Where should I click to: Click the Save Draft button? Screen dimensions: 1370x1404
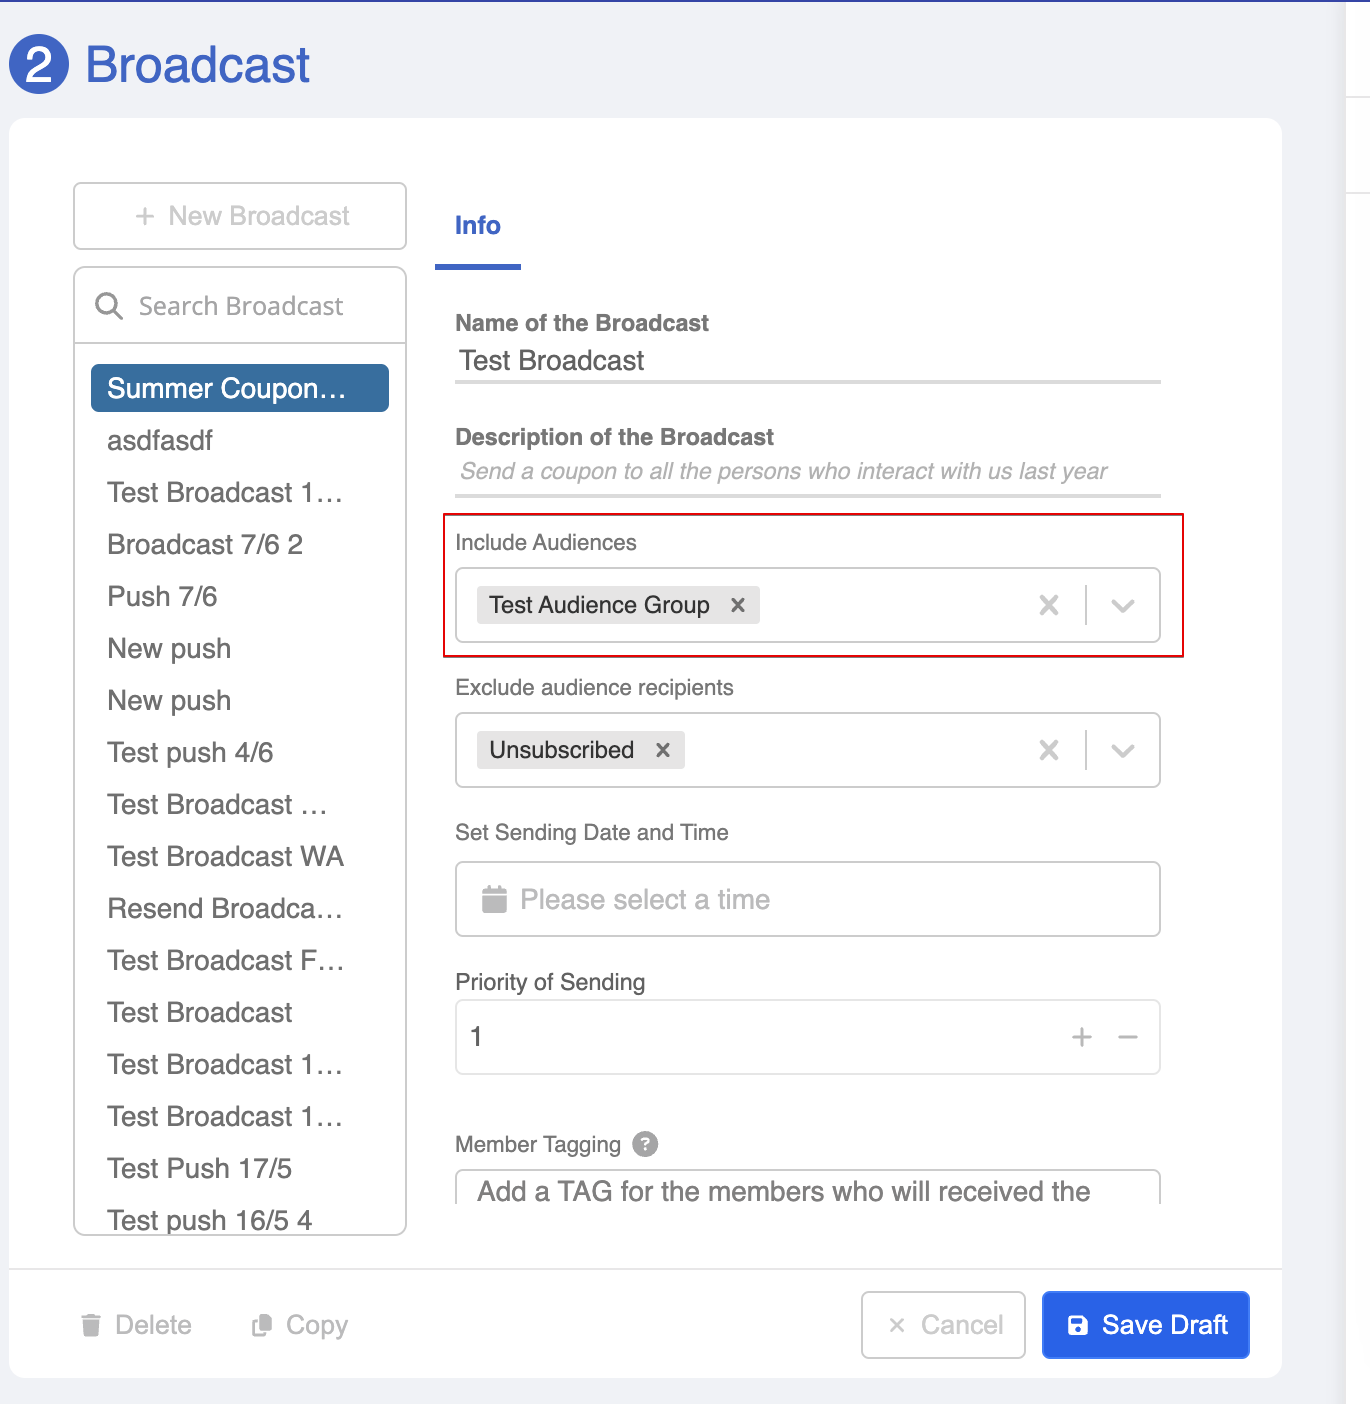(x=1145, y=1325)
